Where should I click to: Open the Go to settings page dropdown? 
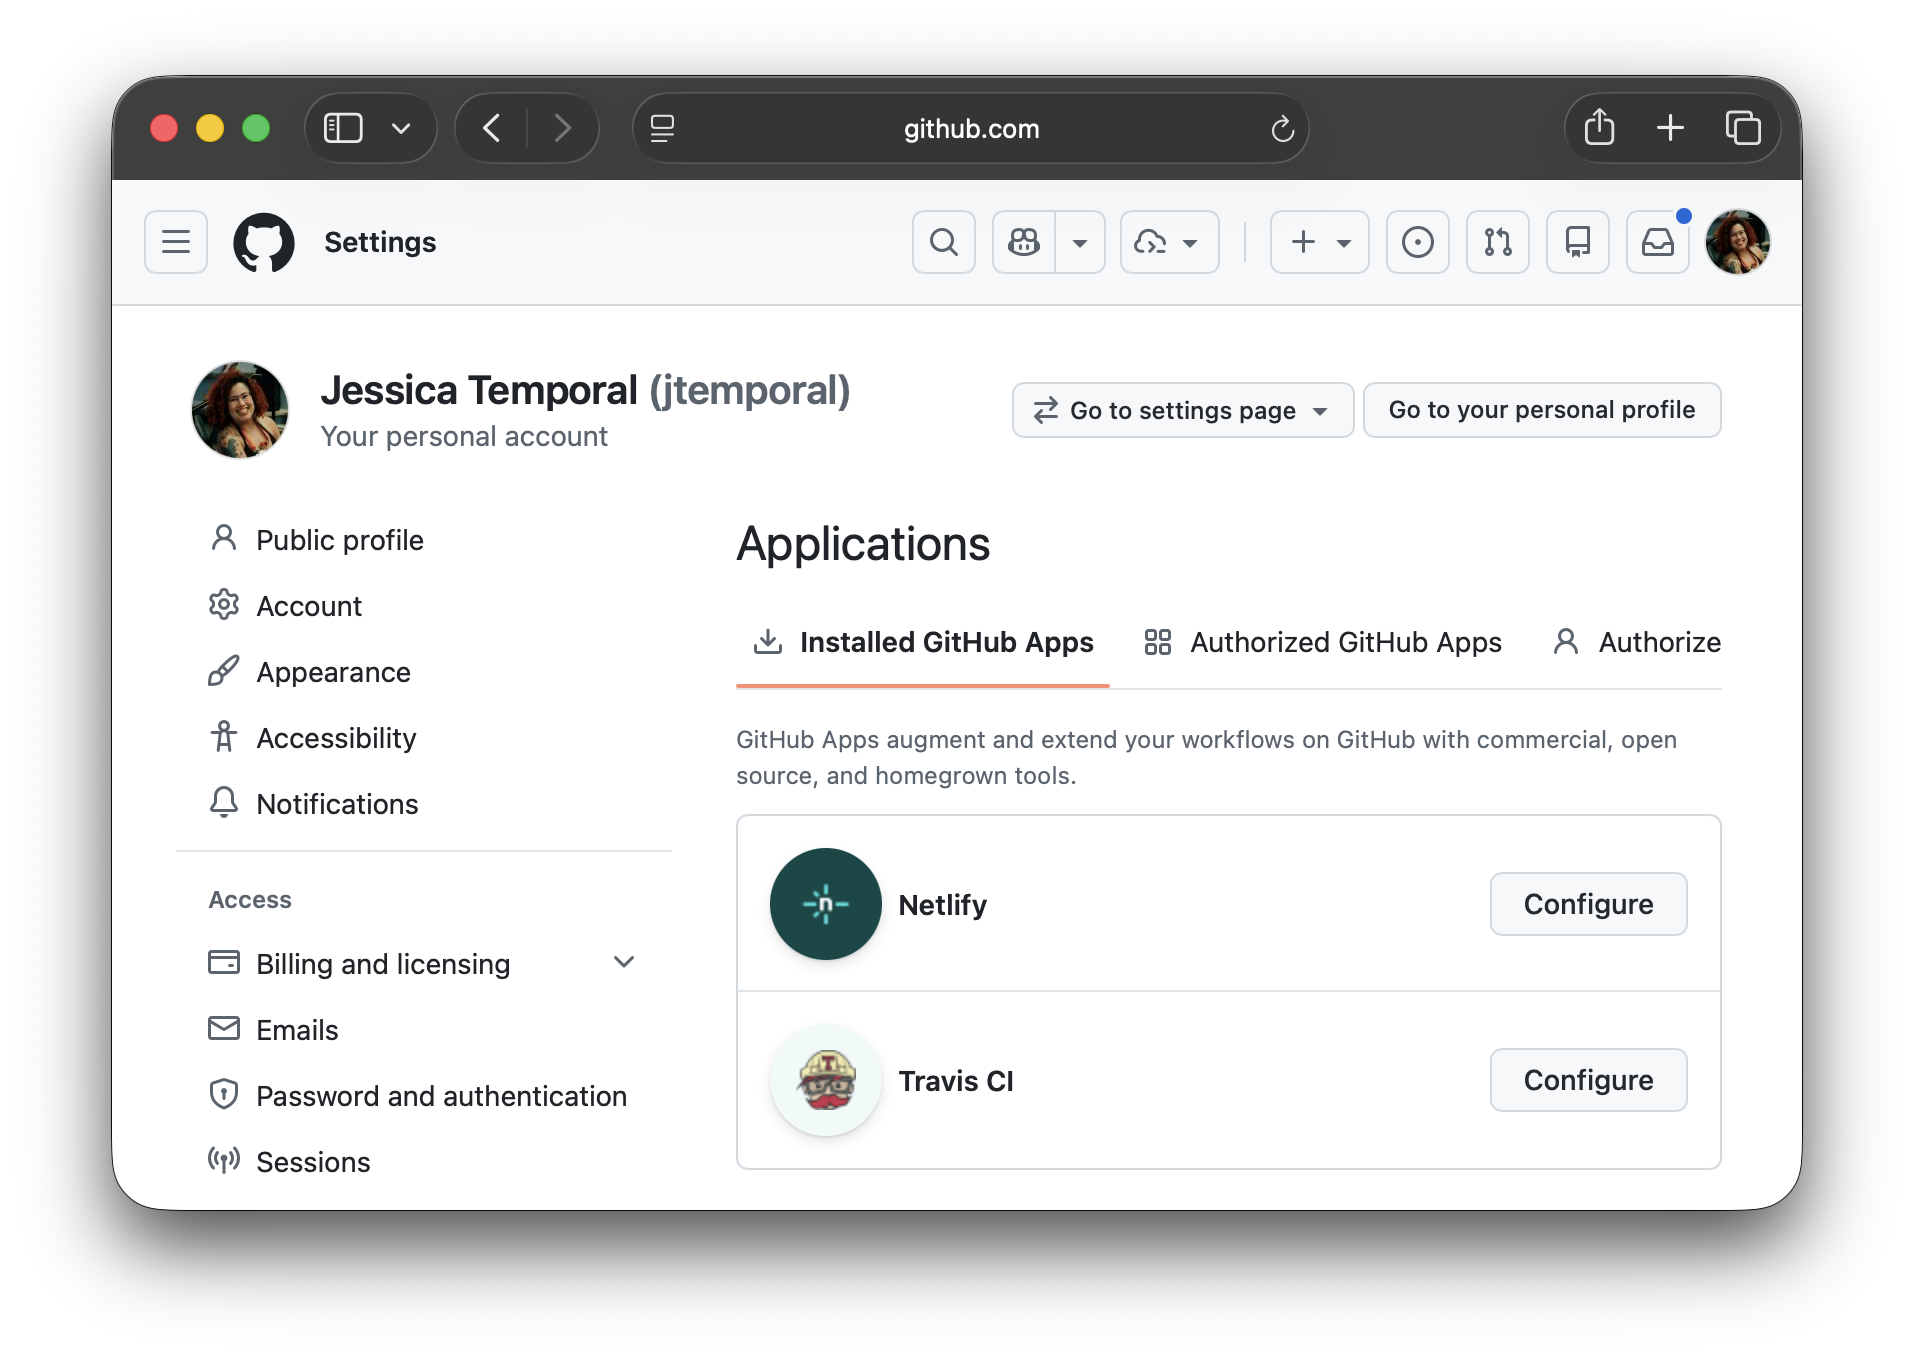[1182, 410]
